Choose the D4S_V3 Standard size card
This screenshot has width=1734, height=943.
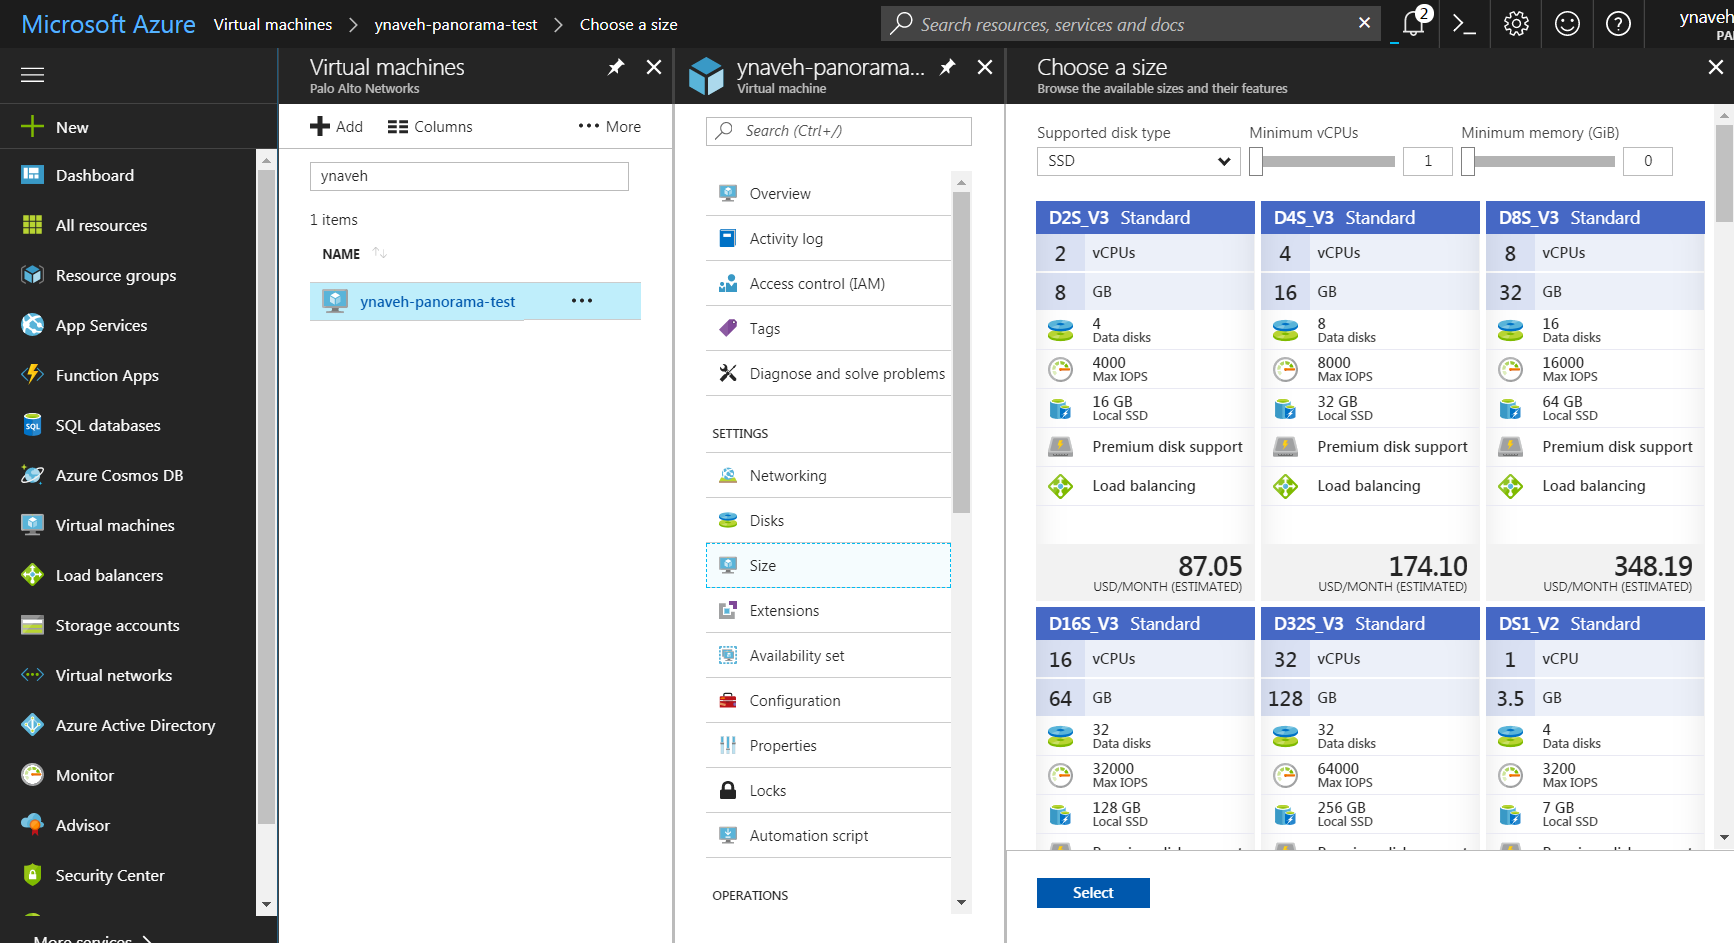(x=1369, y=400)
